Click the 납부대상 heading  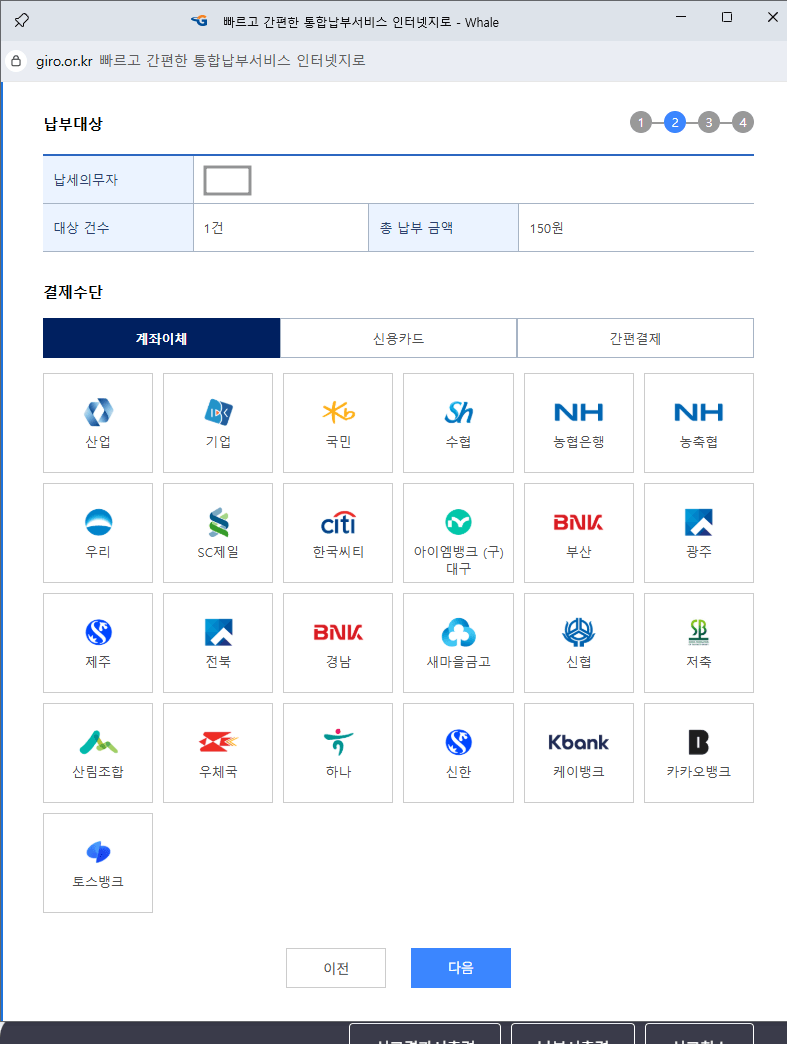pyautogui.click(x=73, y=124)
